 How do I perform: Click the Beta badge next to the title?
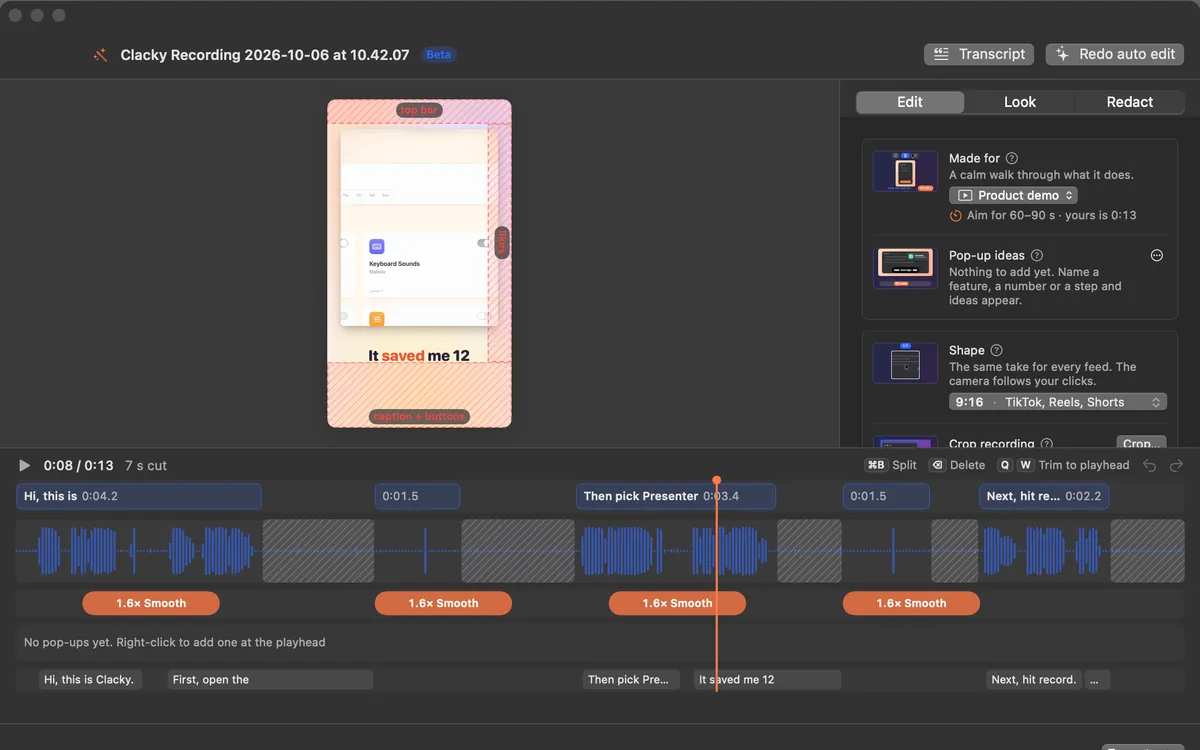point(439,55)
